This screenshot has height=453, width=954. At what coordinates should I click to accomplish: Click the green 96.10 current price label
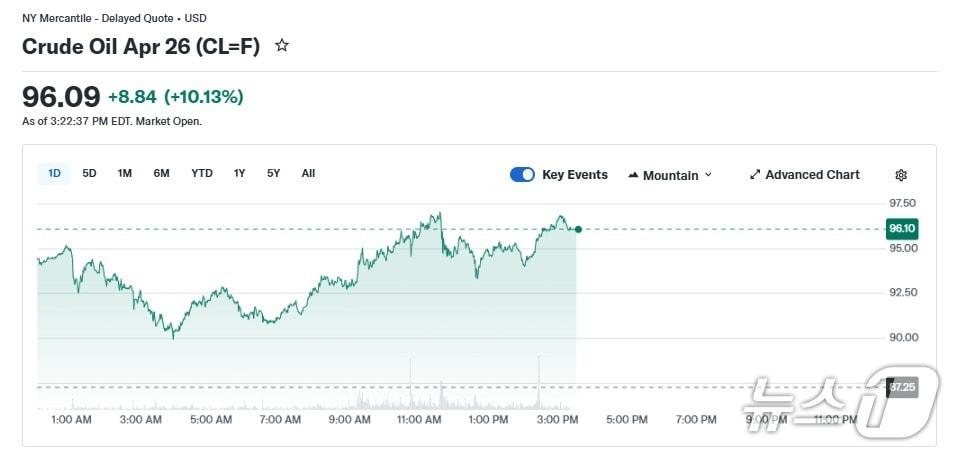coord(902,229)
